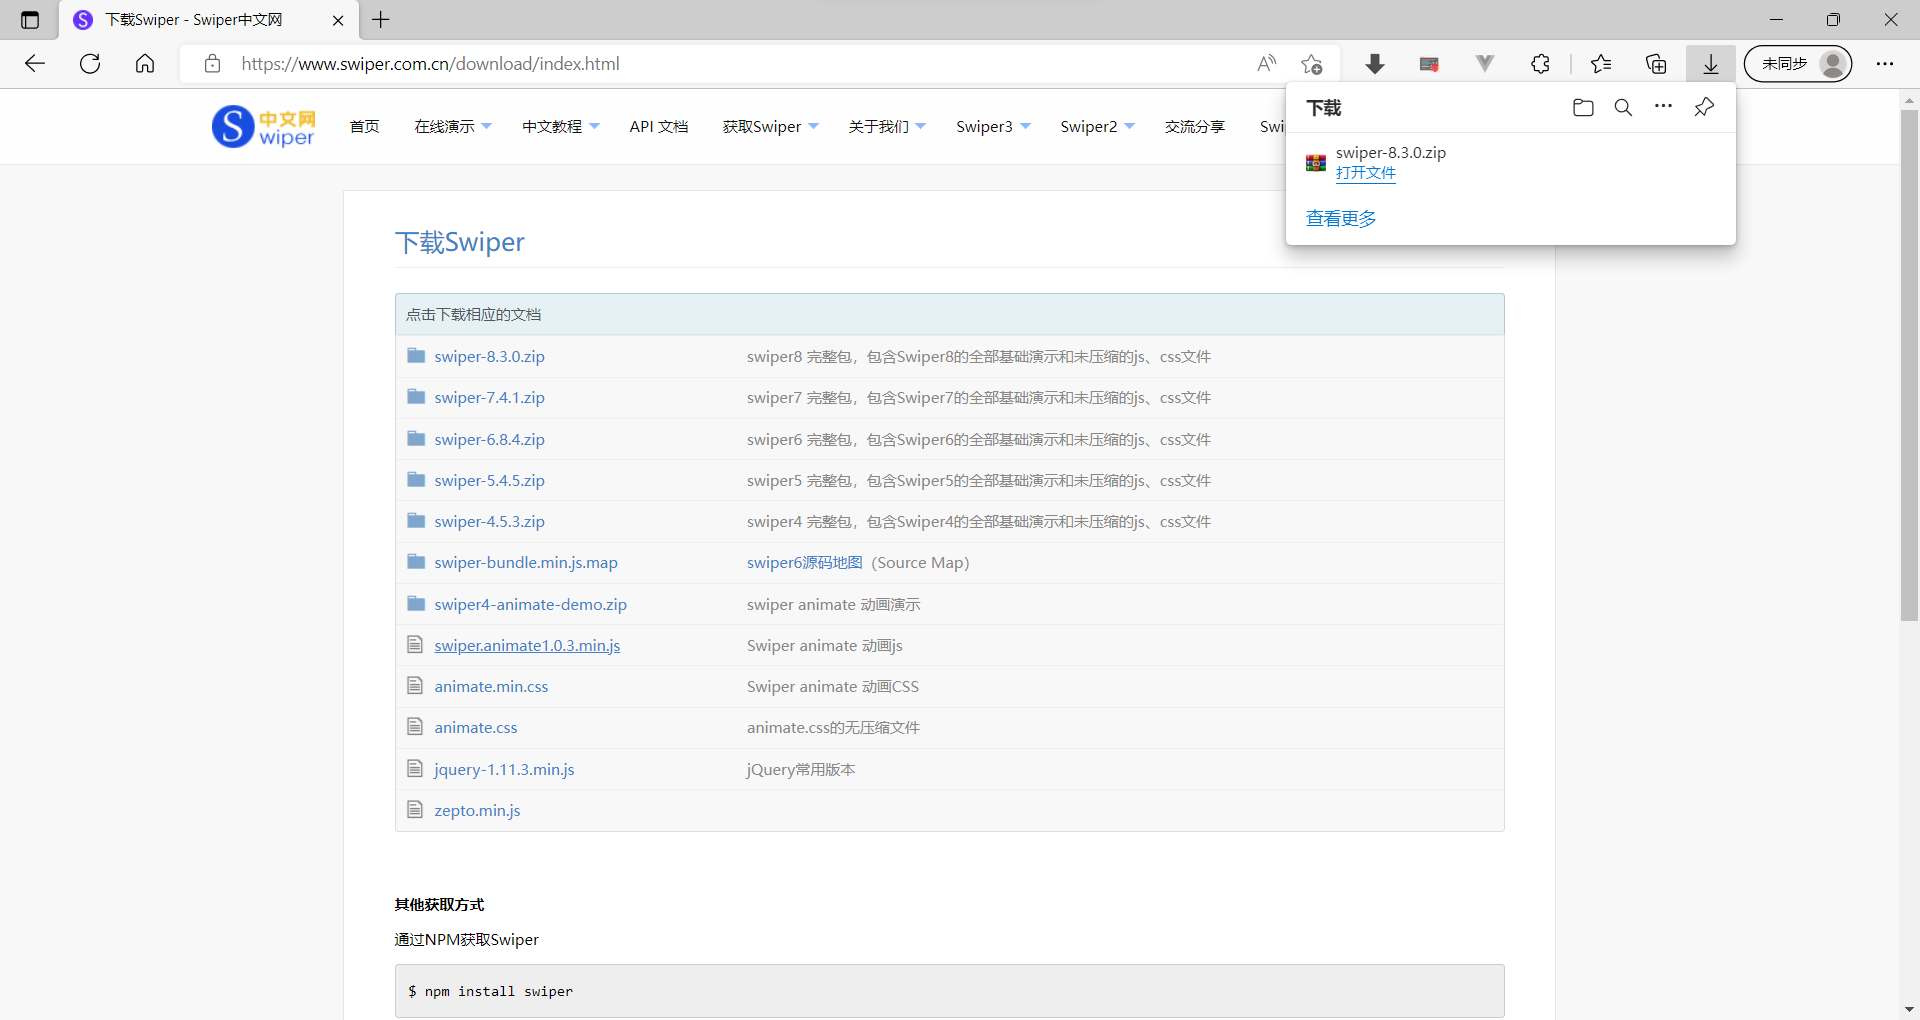This screenshot has width=1920, height=1020.
Task: Expand the Swiper3 dropdown
Action: [993, 127]
